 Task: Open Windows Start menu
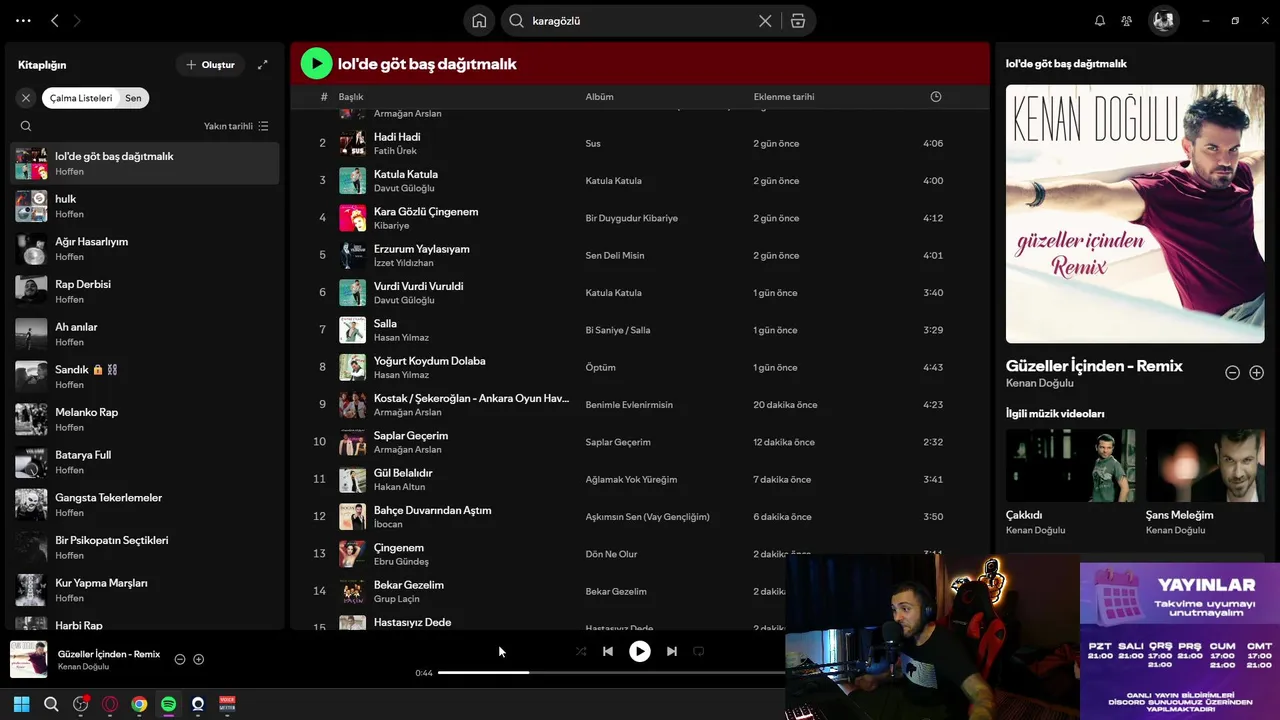tap(22, 704)
